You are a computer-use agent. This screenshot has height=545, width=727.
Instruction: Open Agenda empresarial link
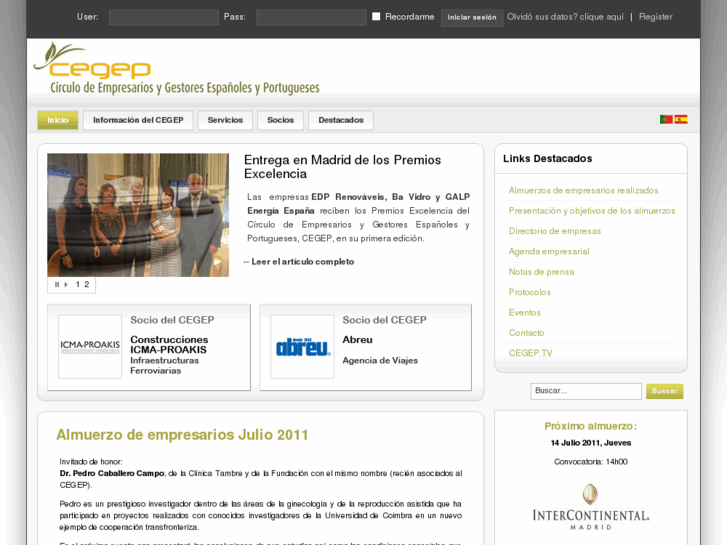click(x=549, y=251)
